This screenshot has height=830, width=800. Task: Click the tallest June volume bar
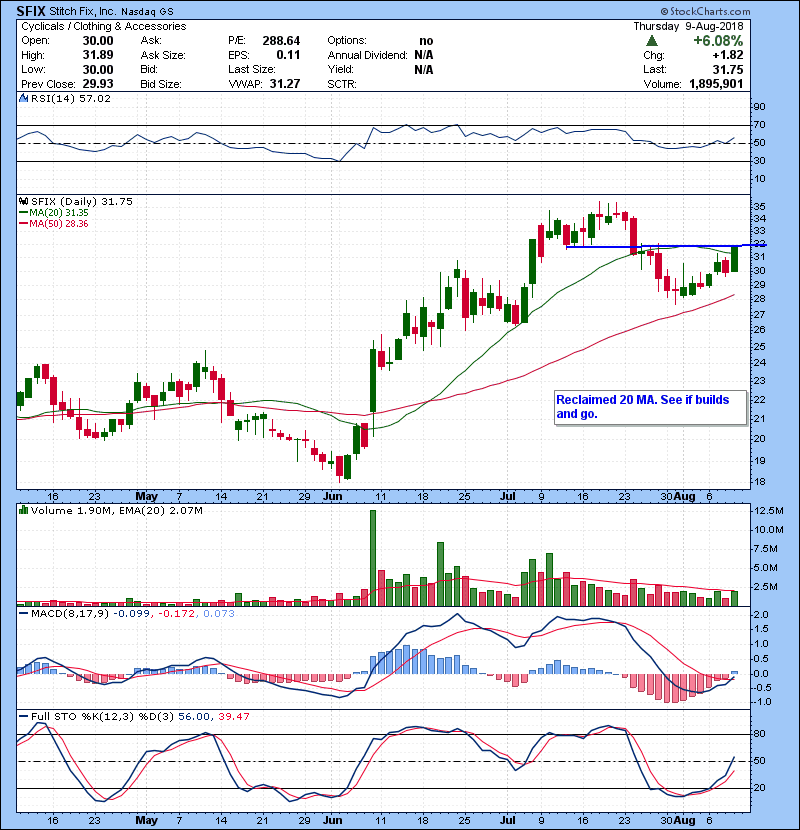[373, 558]
